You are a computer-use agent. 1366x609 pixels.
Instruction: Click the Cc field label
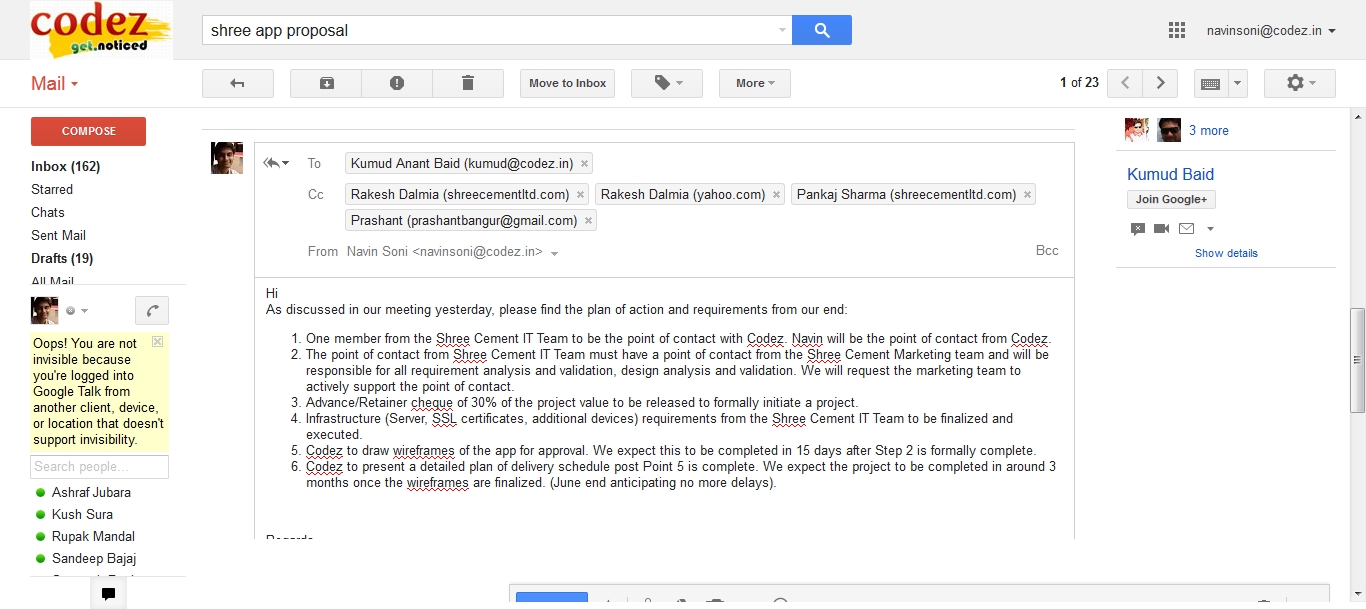pos(316,195)
